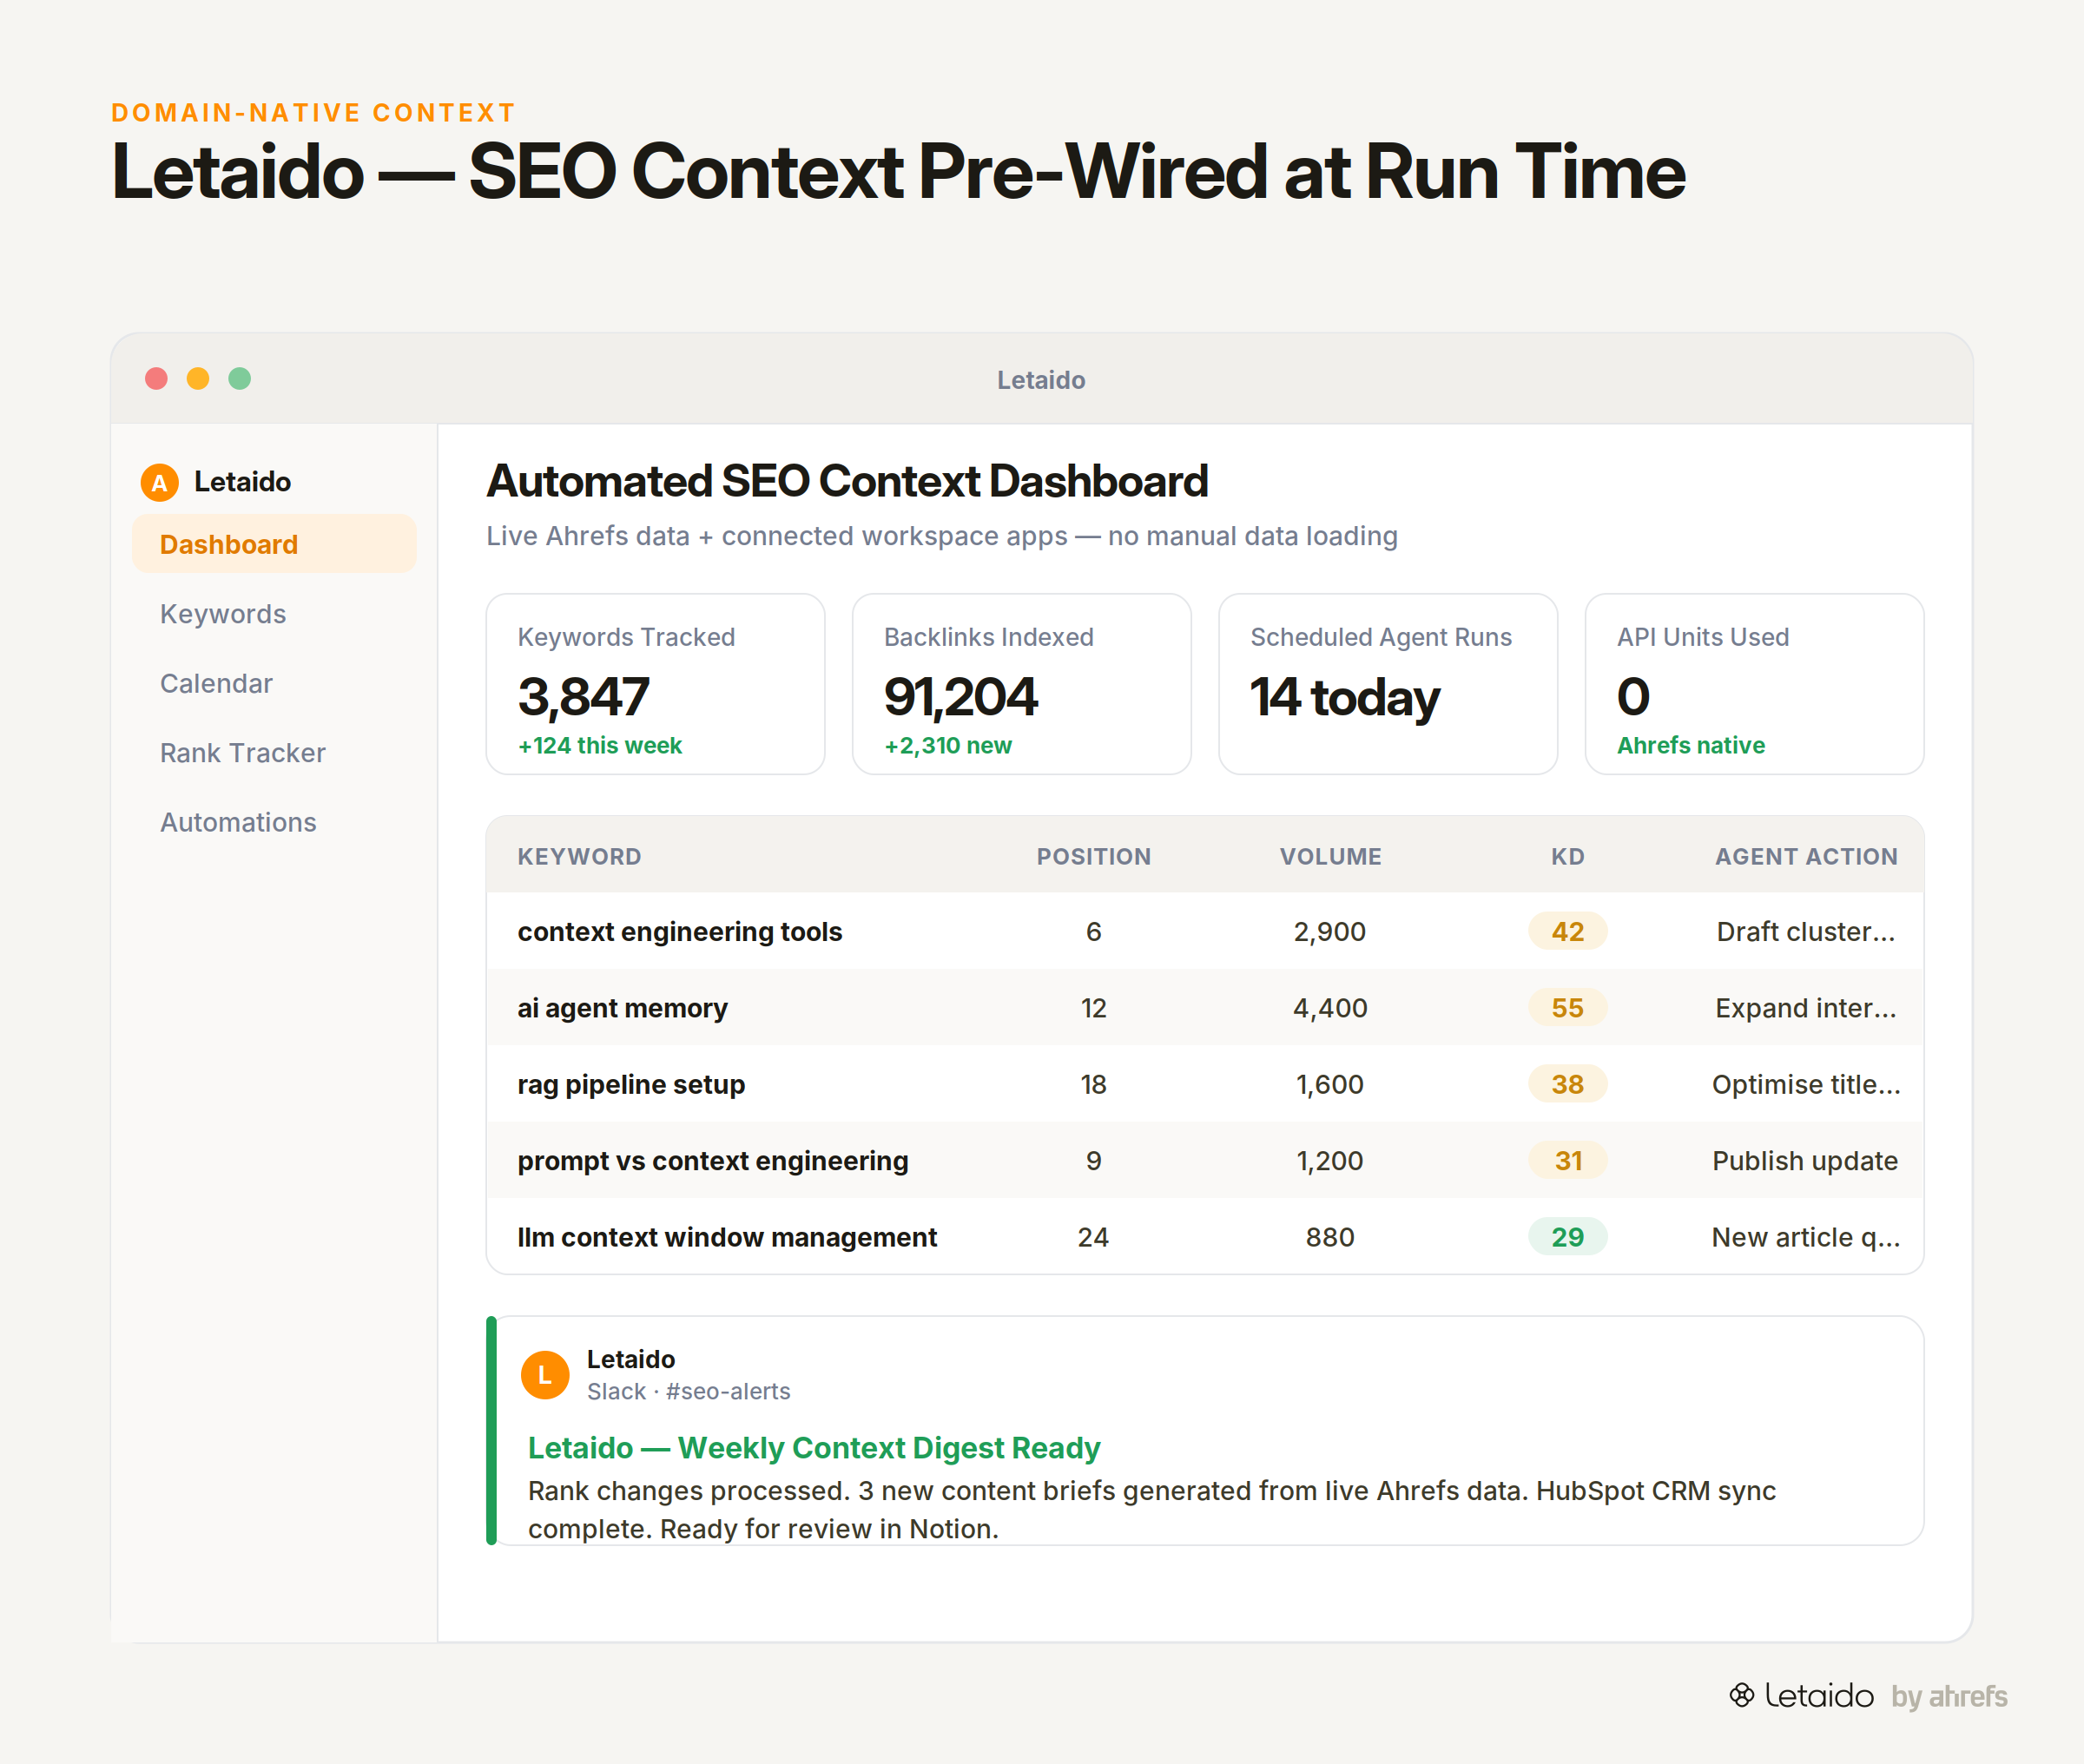2084x1764 pixels.
Task: Click the 'Optimise title...' agent action
Action: pos(1806,1085)
